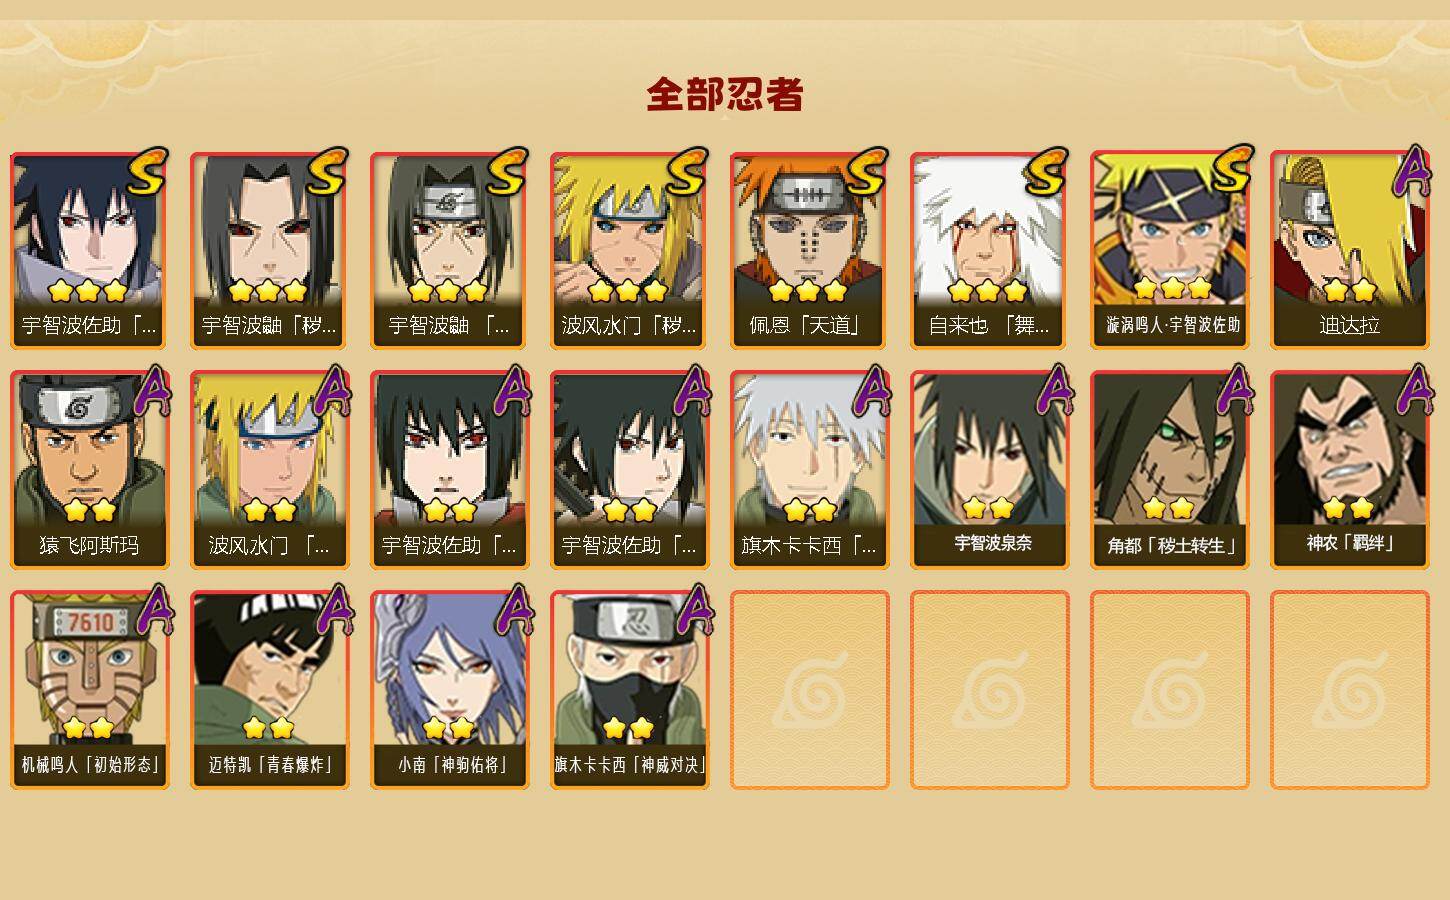The width and height of the screenshot is (1450, 900).
Task: Choose the 迈特凯「青春爆炸」 card
Action: [269, 690]
